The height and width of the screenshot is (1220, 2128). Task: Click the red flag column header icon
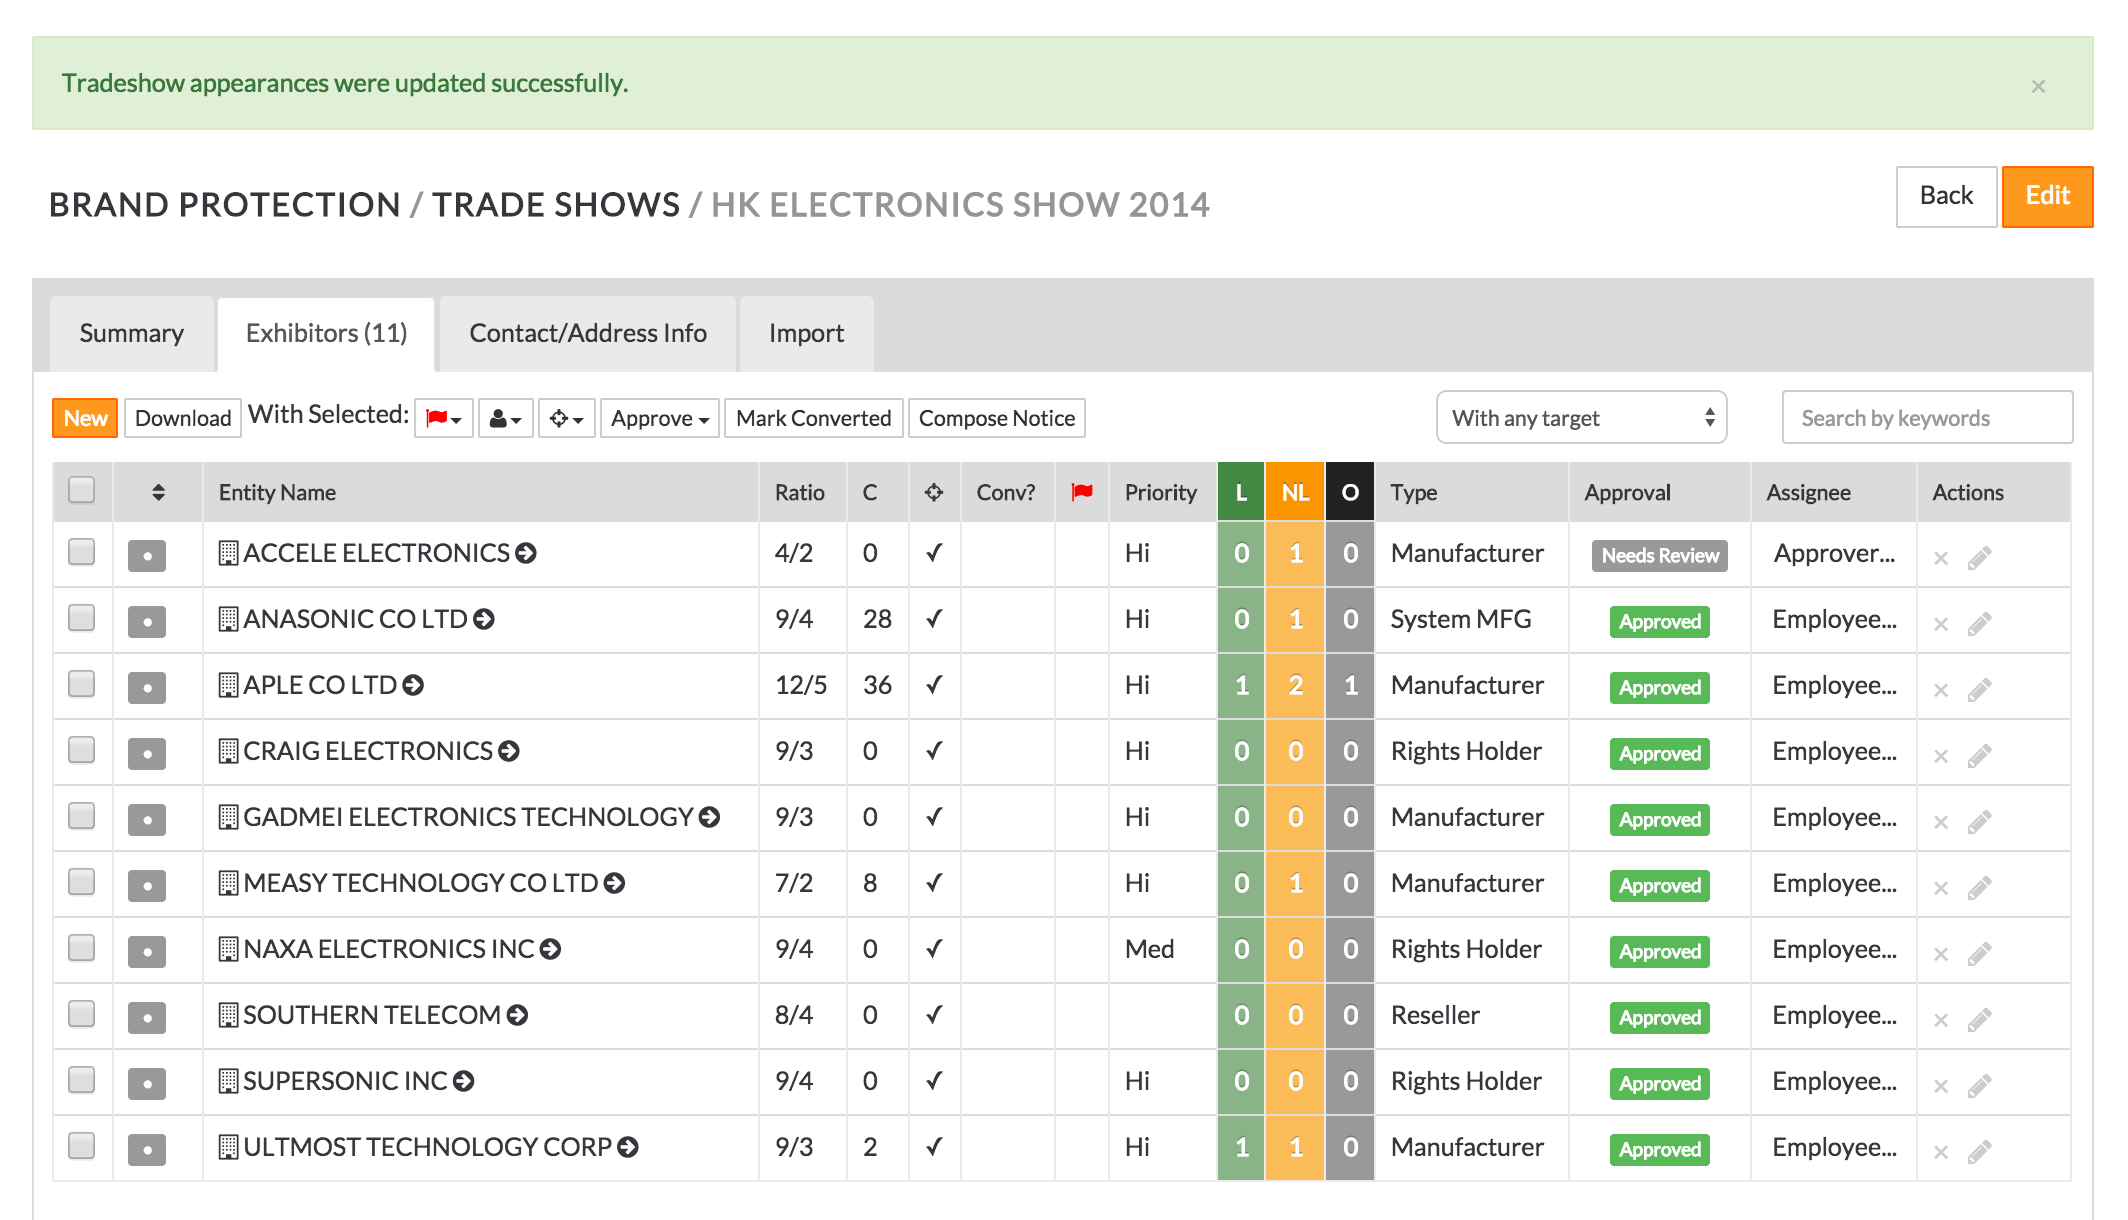1081,492
